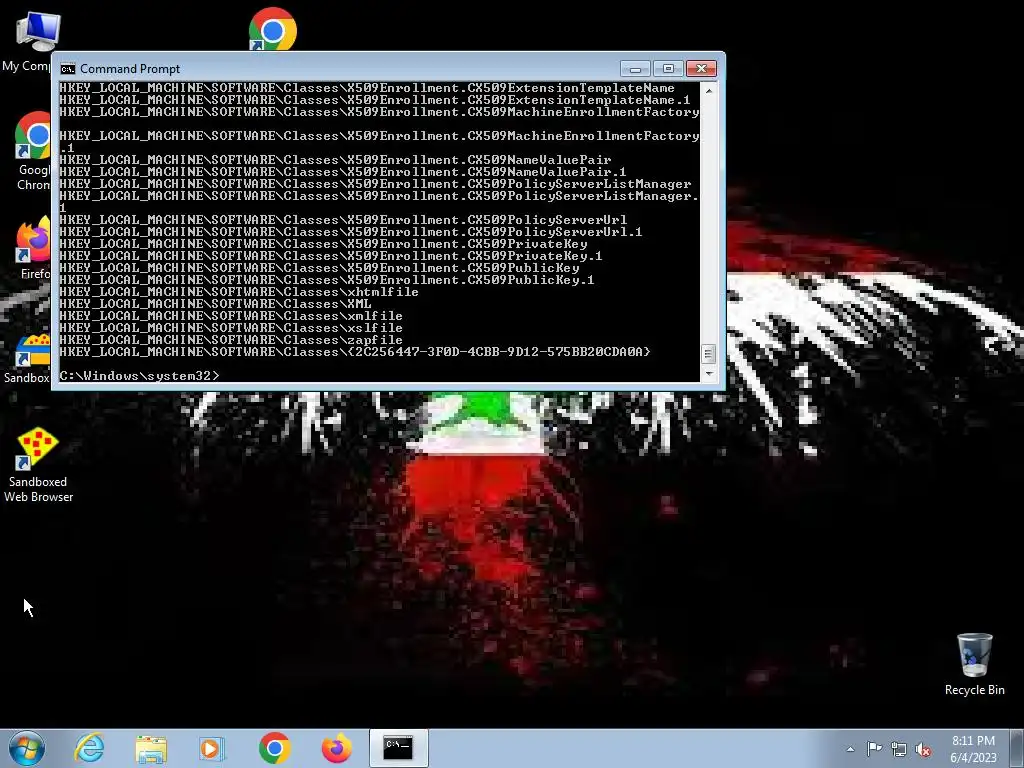Open the Command Prompt title bar system icon
Image resolution: width=1024 pixels, height=768 pixels.
[68, 69]
